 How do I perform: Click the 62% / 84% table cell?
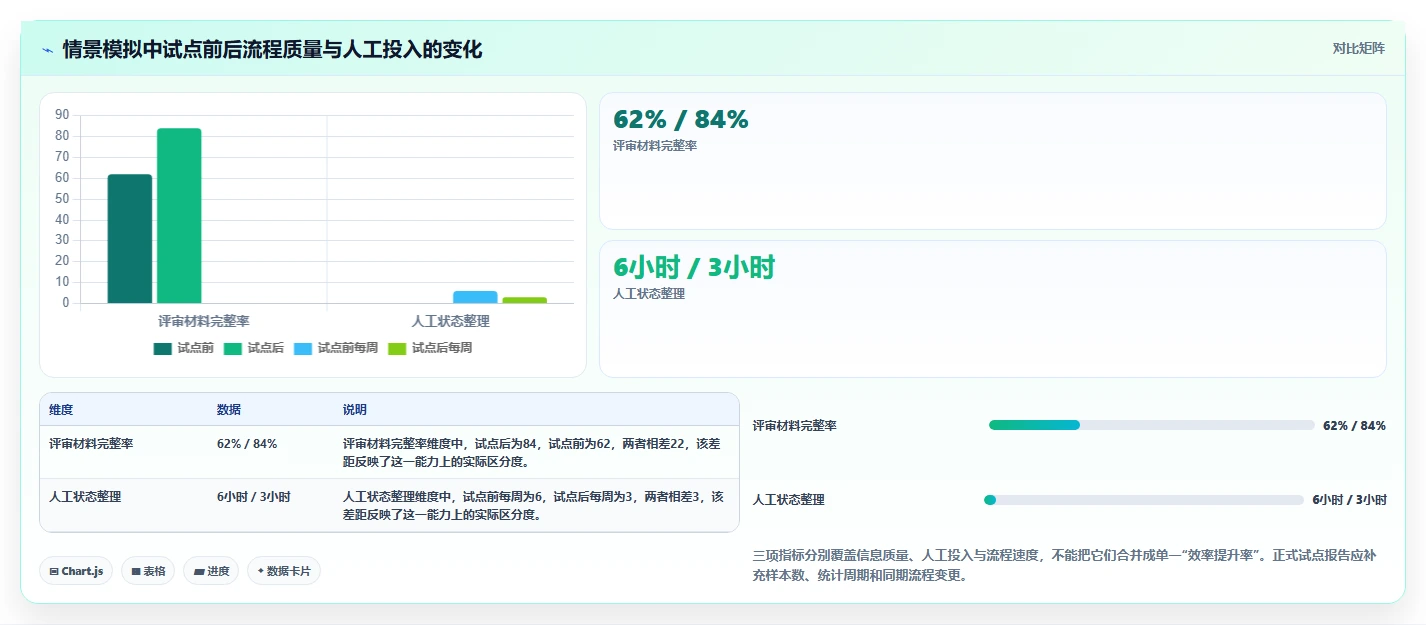coord(247,443)
